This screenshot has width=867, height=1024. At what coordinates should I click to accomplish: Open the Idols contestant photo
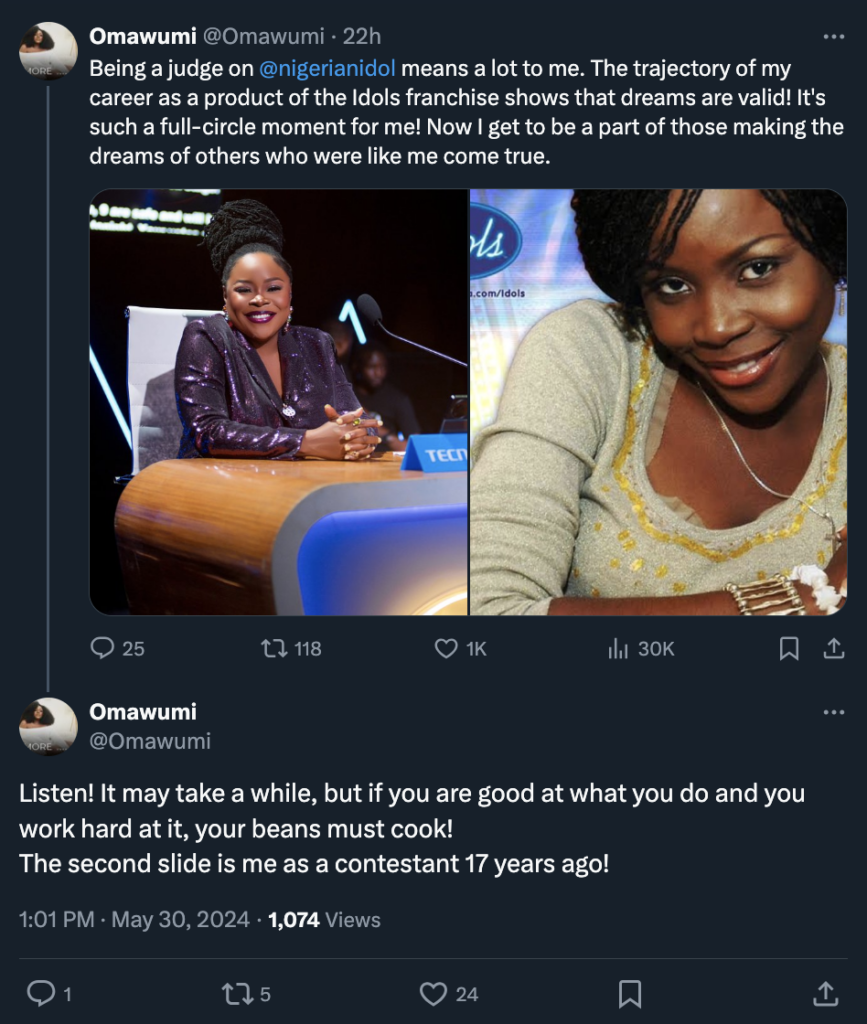click(x=659, y=402)
